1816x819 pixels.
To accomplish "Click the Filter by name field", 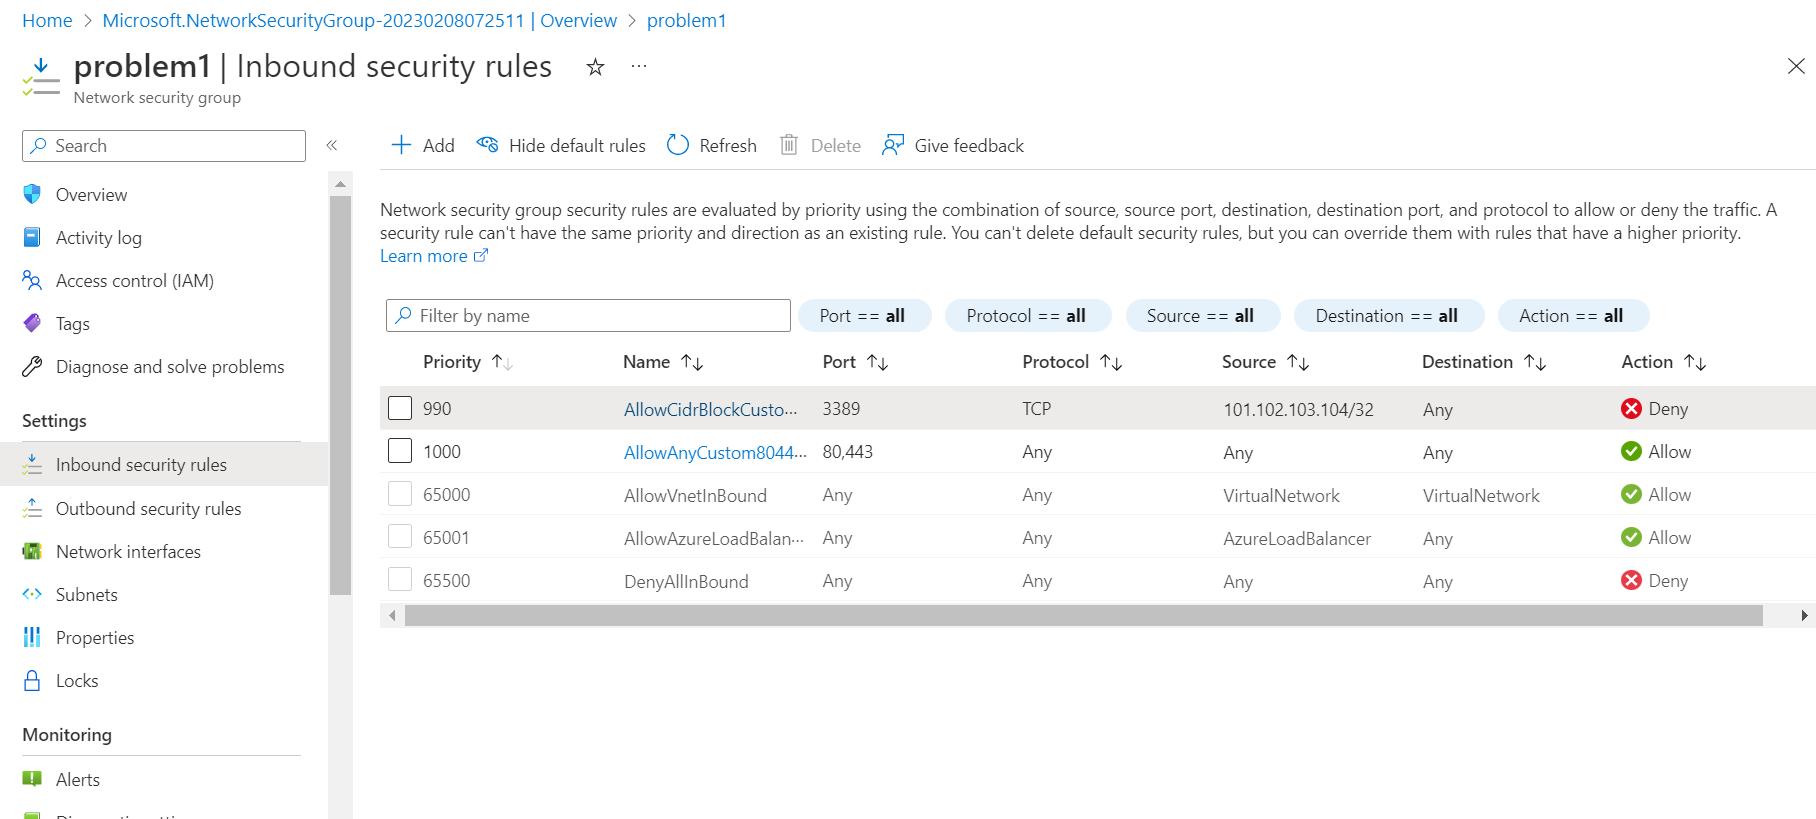I will tap(588, 316).
